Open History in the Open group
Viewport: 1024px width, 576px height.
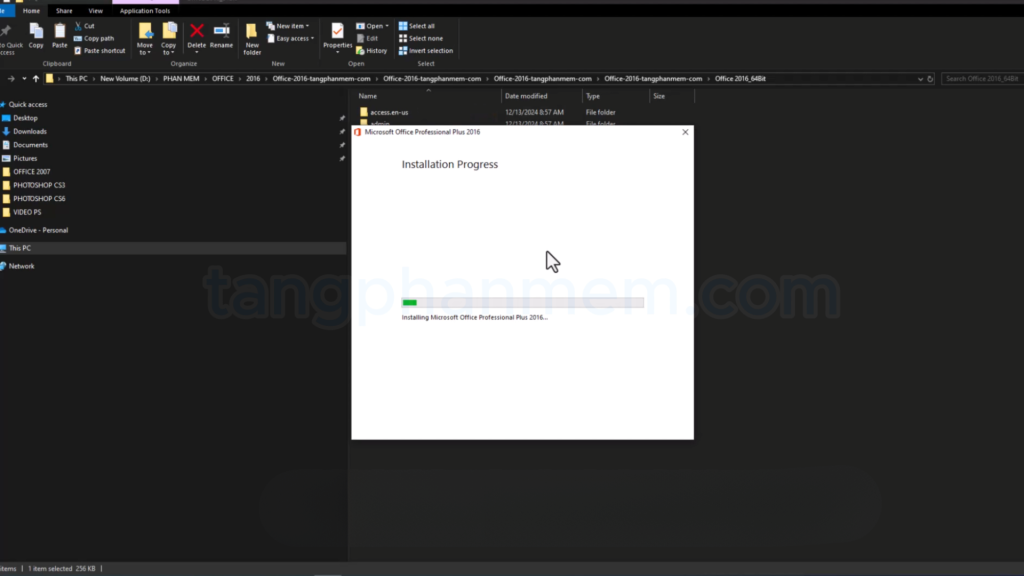click(x=372, y=51)
